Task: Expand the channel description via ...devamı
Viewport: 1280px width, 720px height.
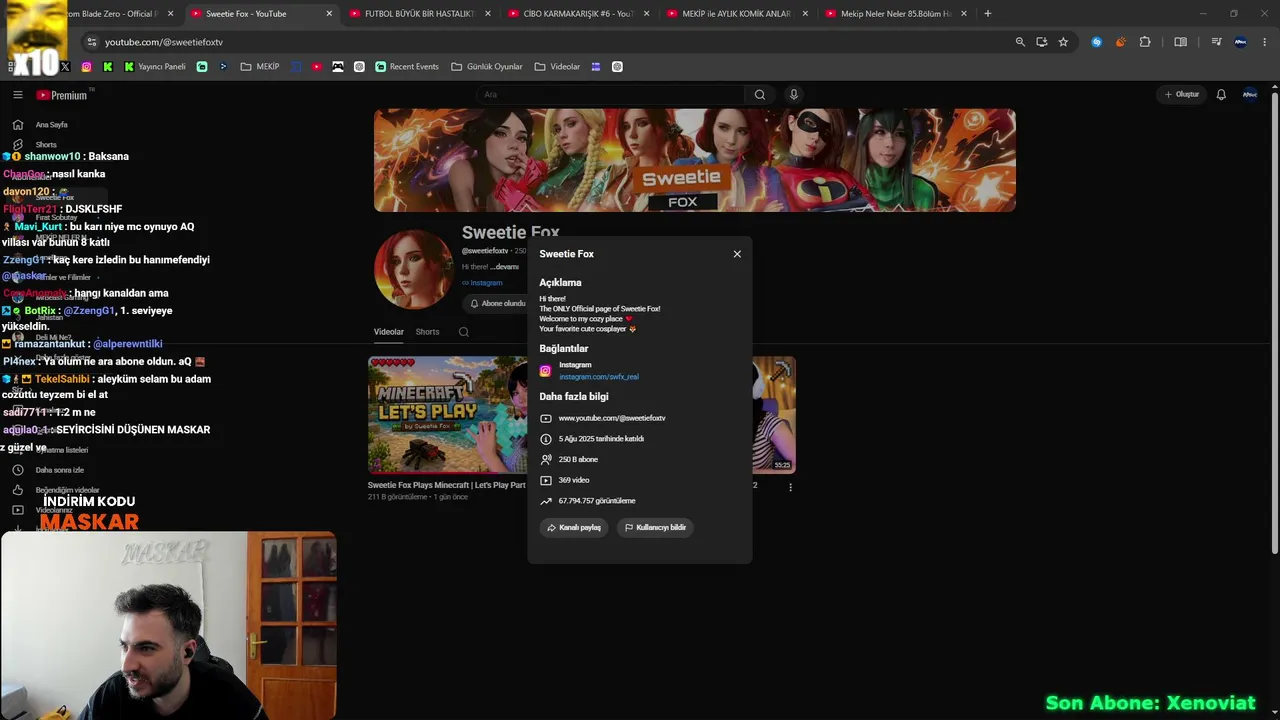Action: (504, 267)
